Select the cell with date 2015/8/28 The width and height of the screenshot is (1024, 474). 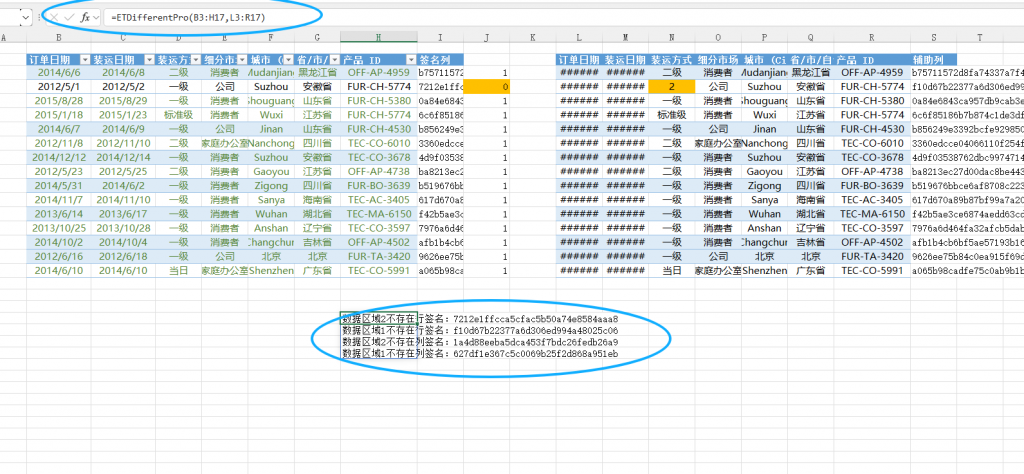(59, 101)
